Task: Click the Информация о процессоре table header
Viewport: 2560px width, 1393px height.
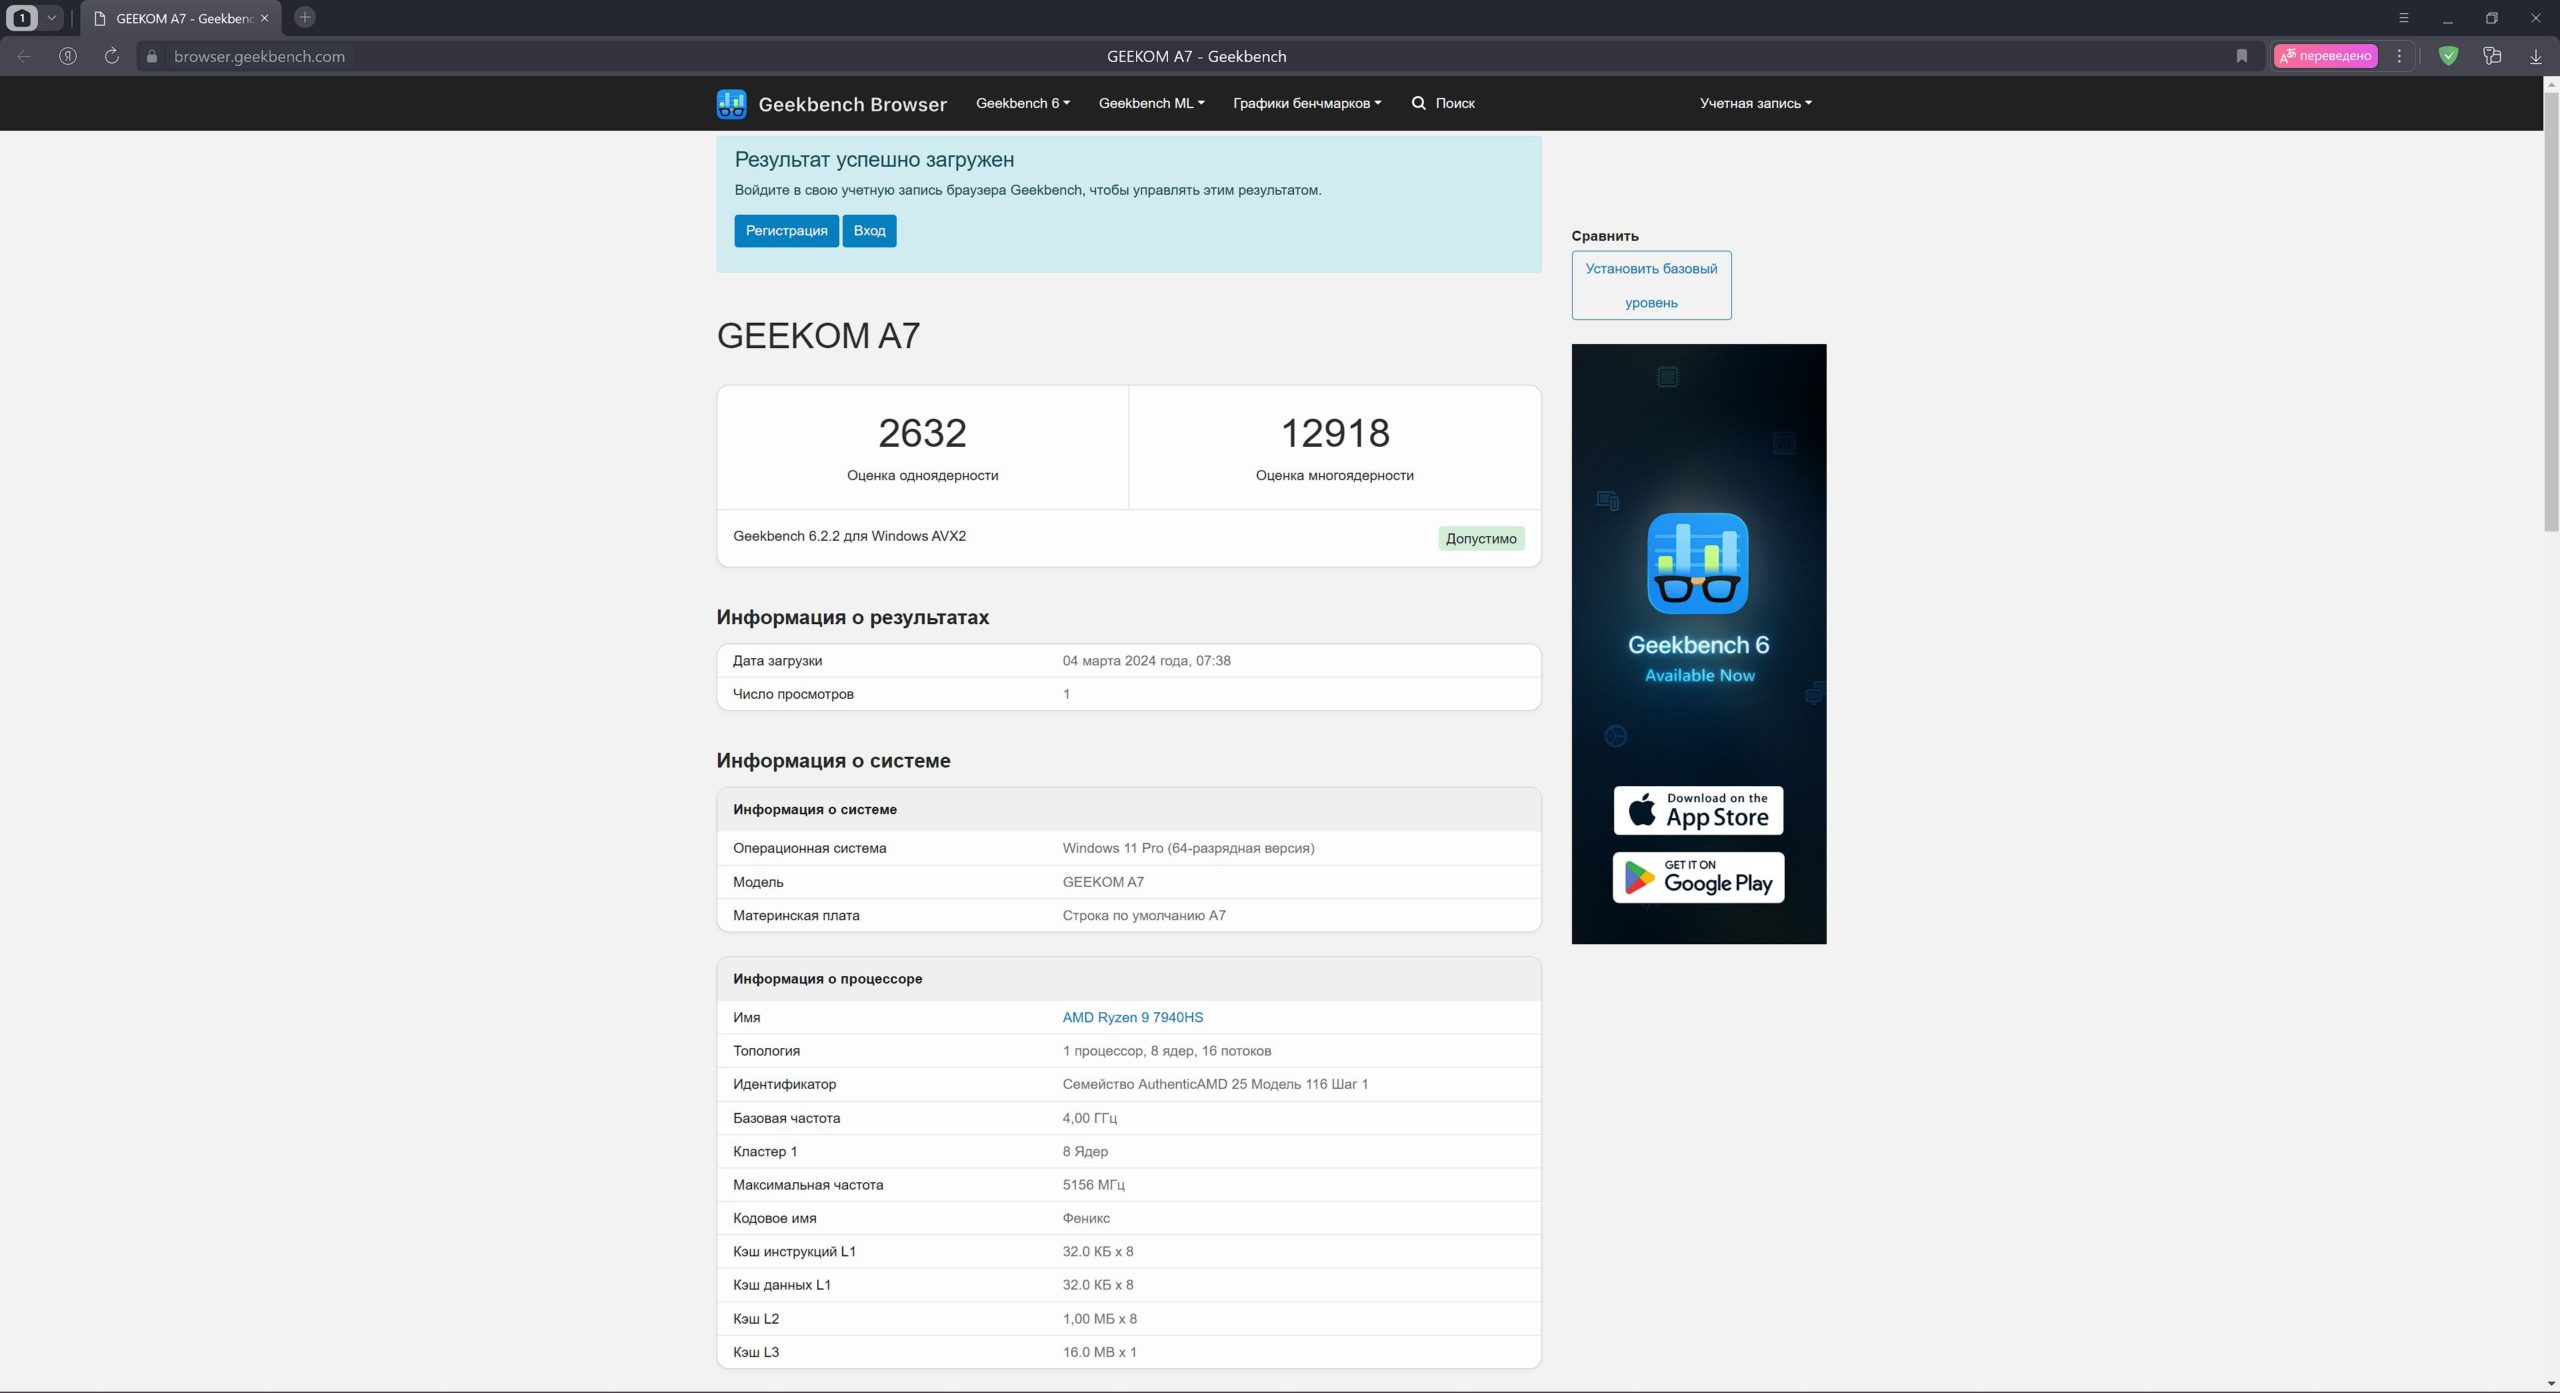Action: point(1128,979)
